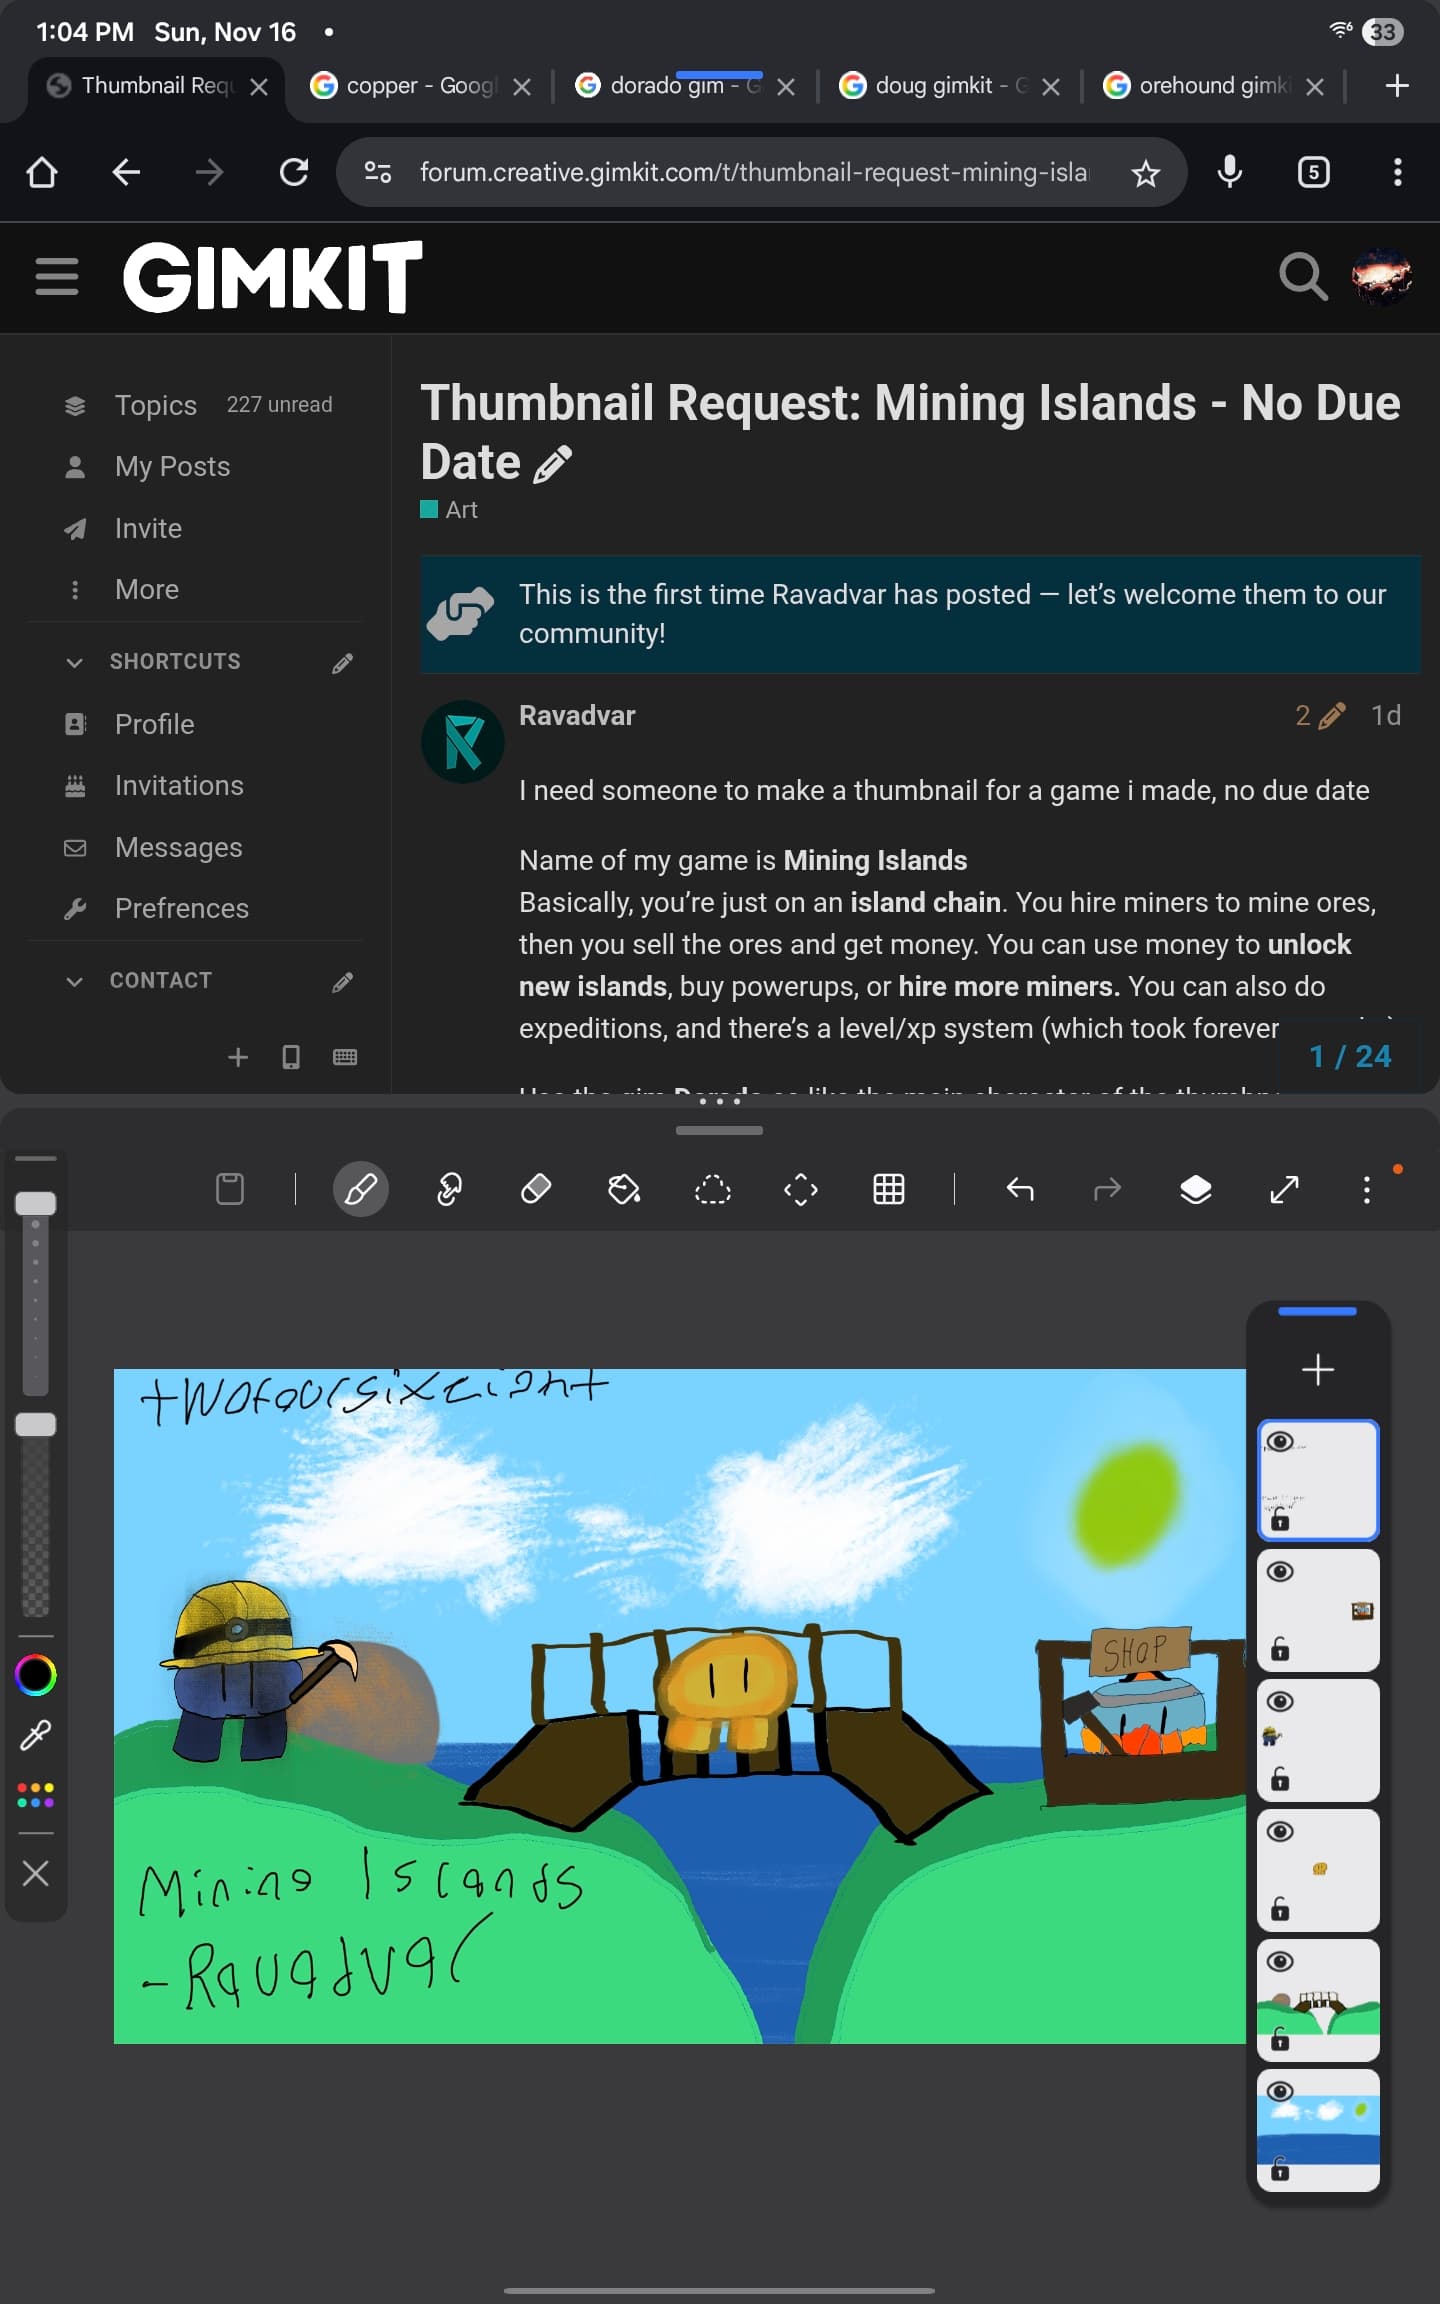The image size is (1440, 2304).
Task: Unlock toggle on the bridge islands layer
Action: (1279, 2039)
